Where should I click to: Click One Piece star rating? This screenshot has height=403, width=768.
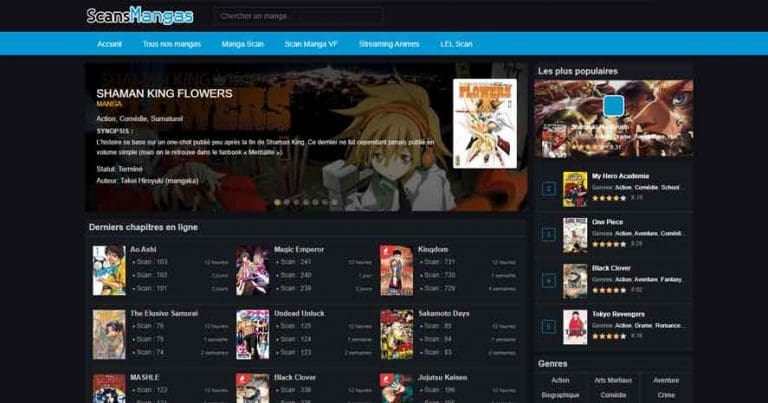(x=609, y=244)
